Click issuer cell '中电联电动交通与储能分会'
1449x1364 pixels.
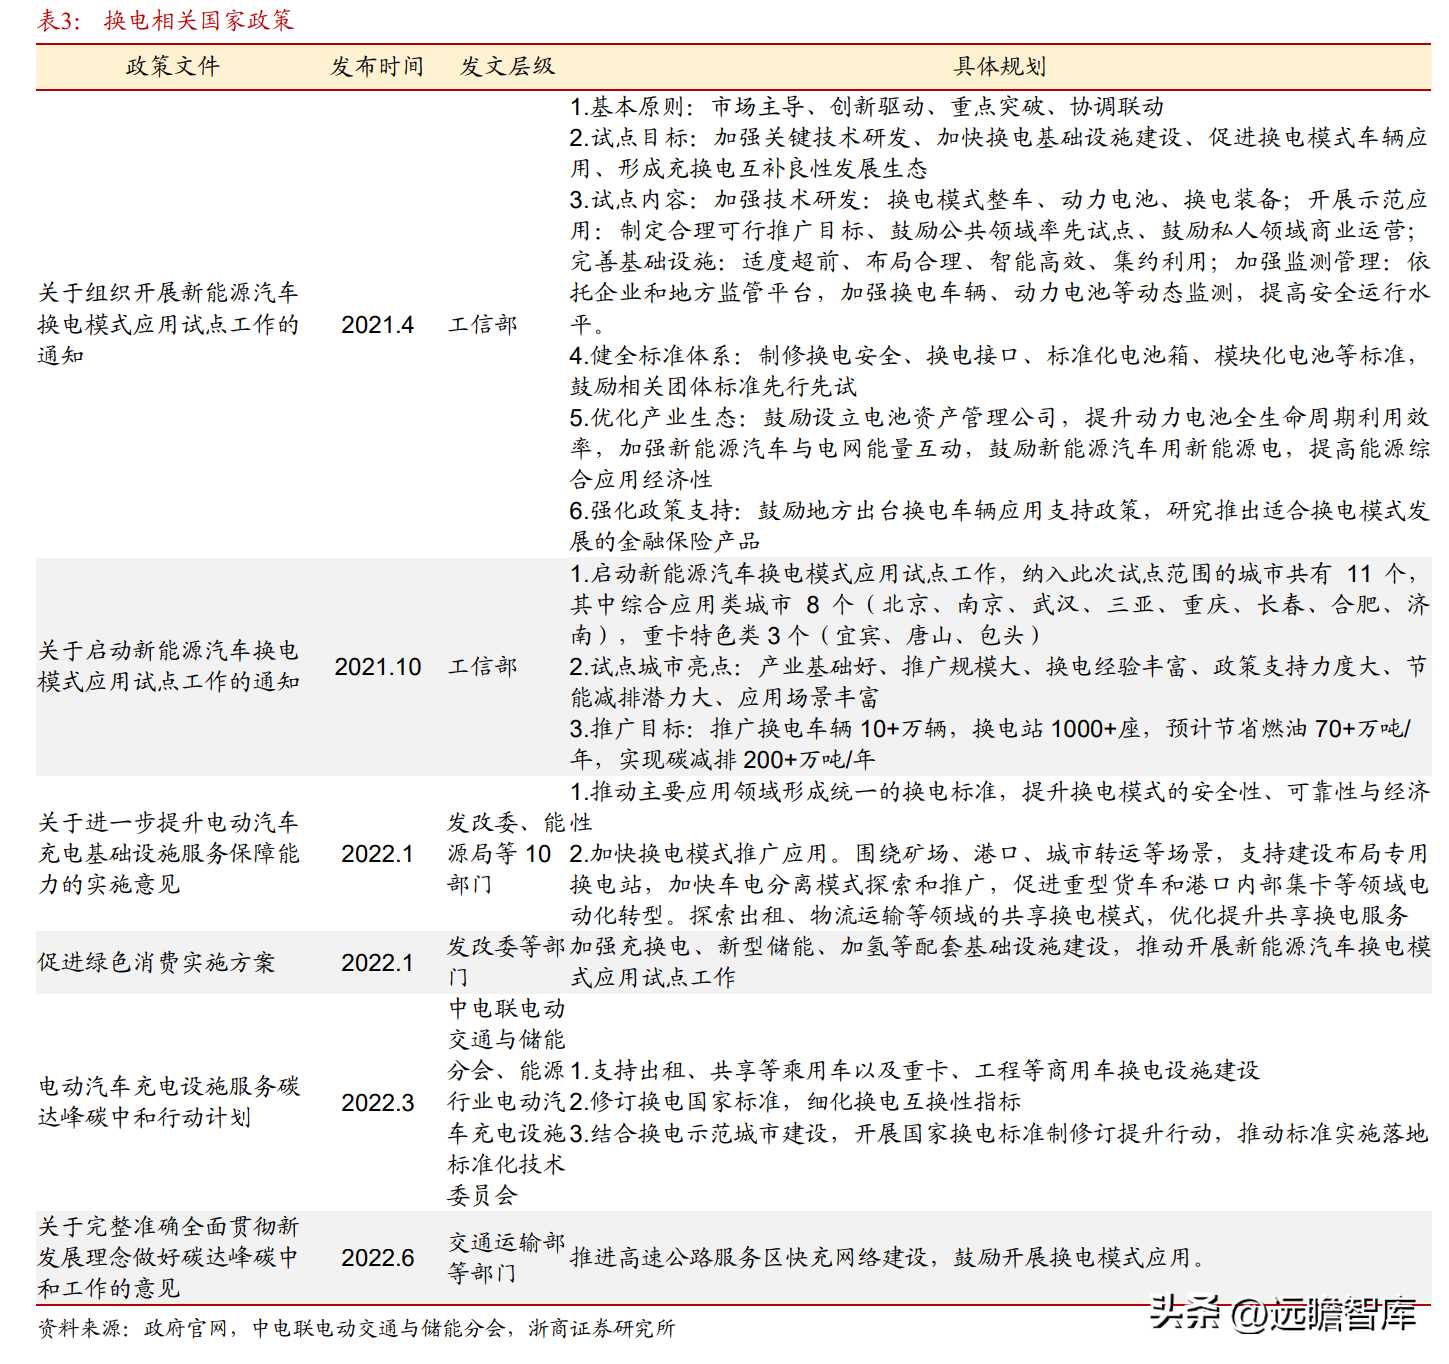point(506,1101)
